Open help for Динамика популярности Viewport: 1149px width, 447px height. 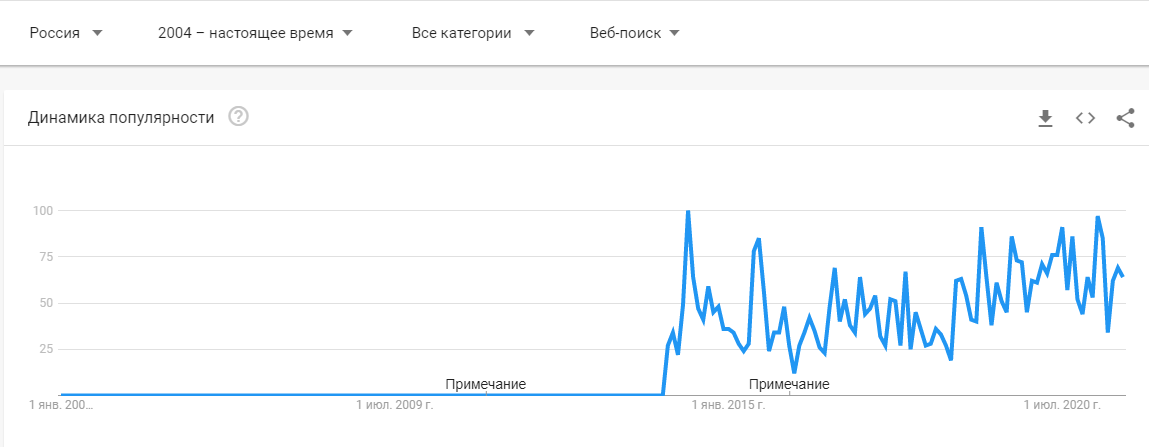click(238, 117)
